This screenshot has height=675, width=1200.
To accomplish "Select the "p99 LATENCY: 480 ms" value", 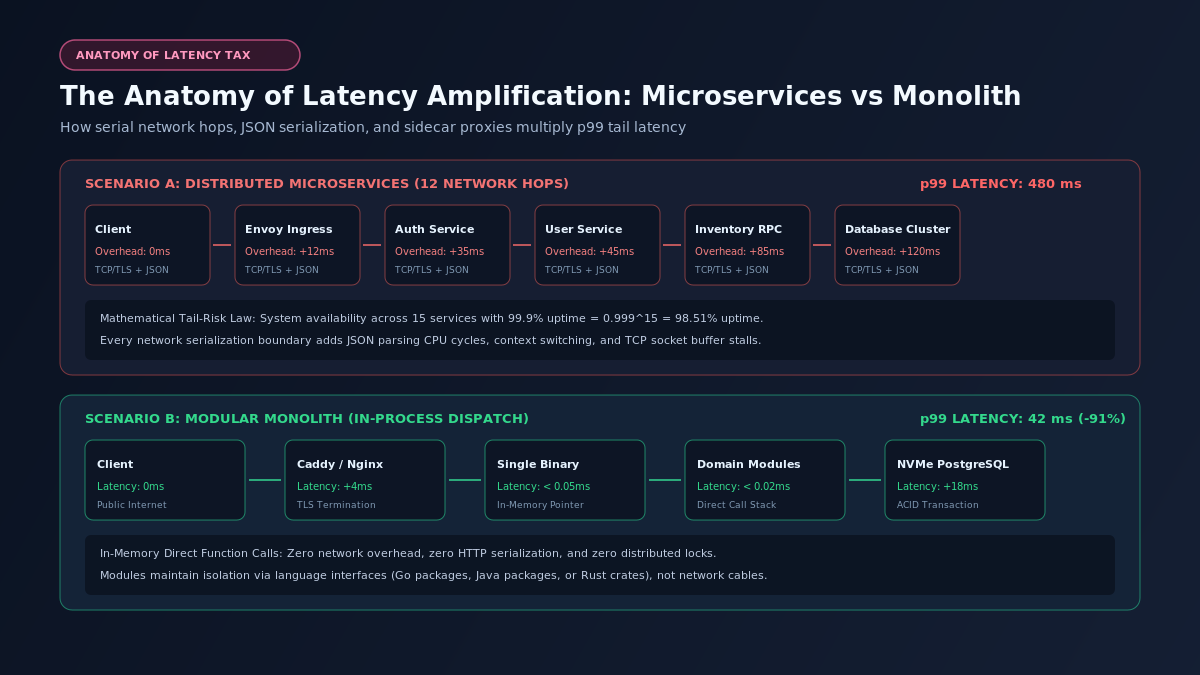I will [1001, 184].
